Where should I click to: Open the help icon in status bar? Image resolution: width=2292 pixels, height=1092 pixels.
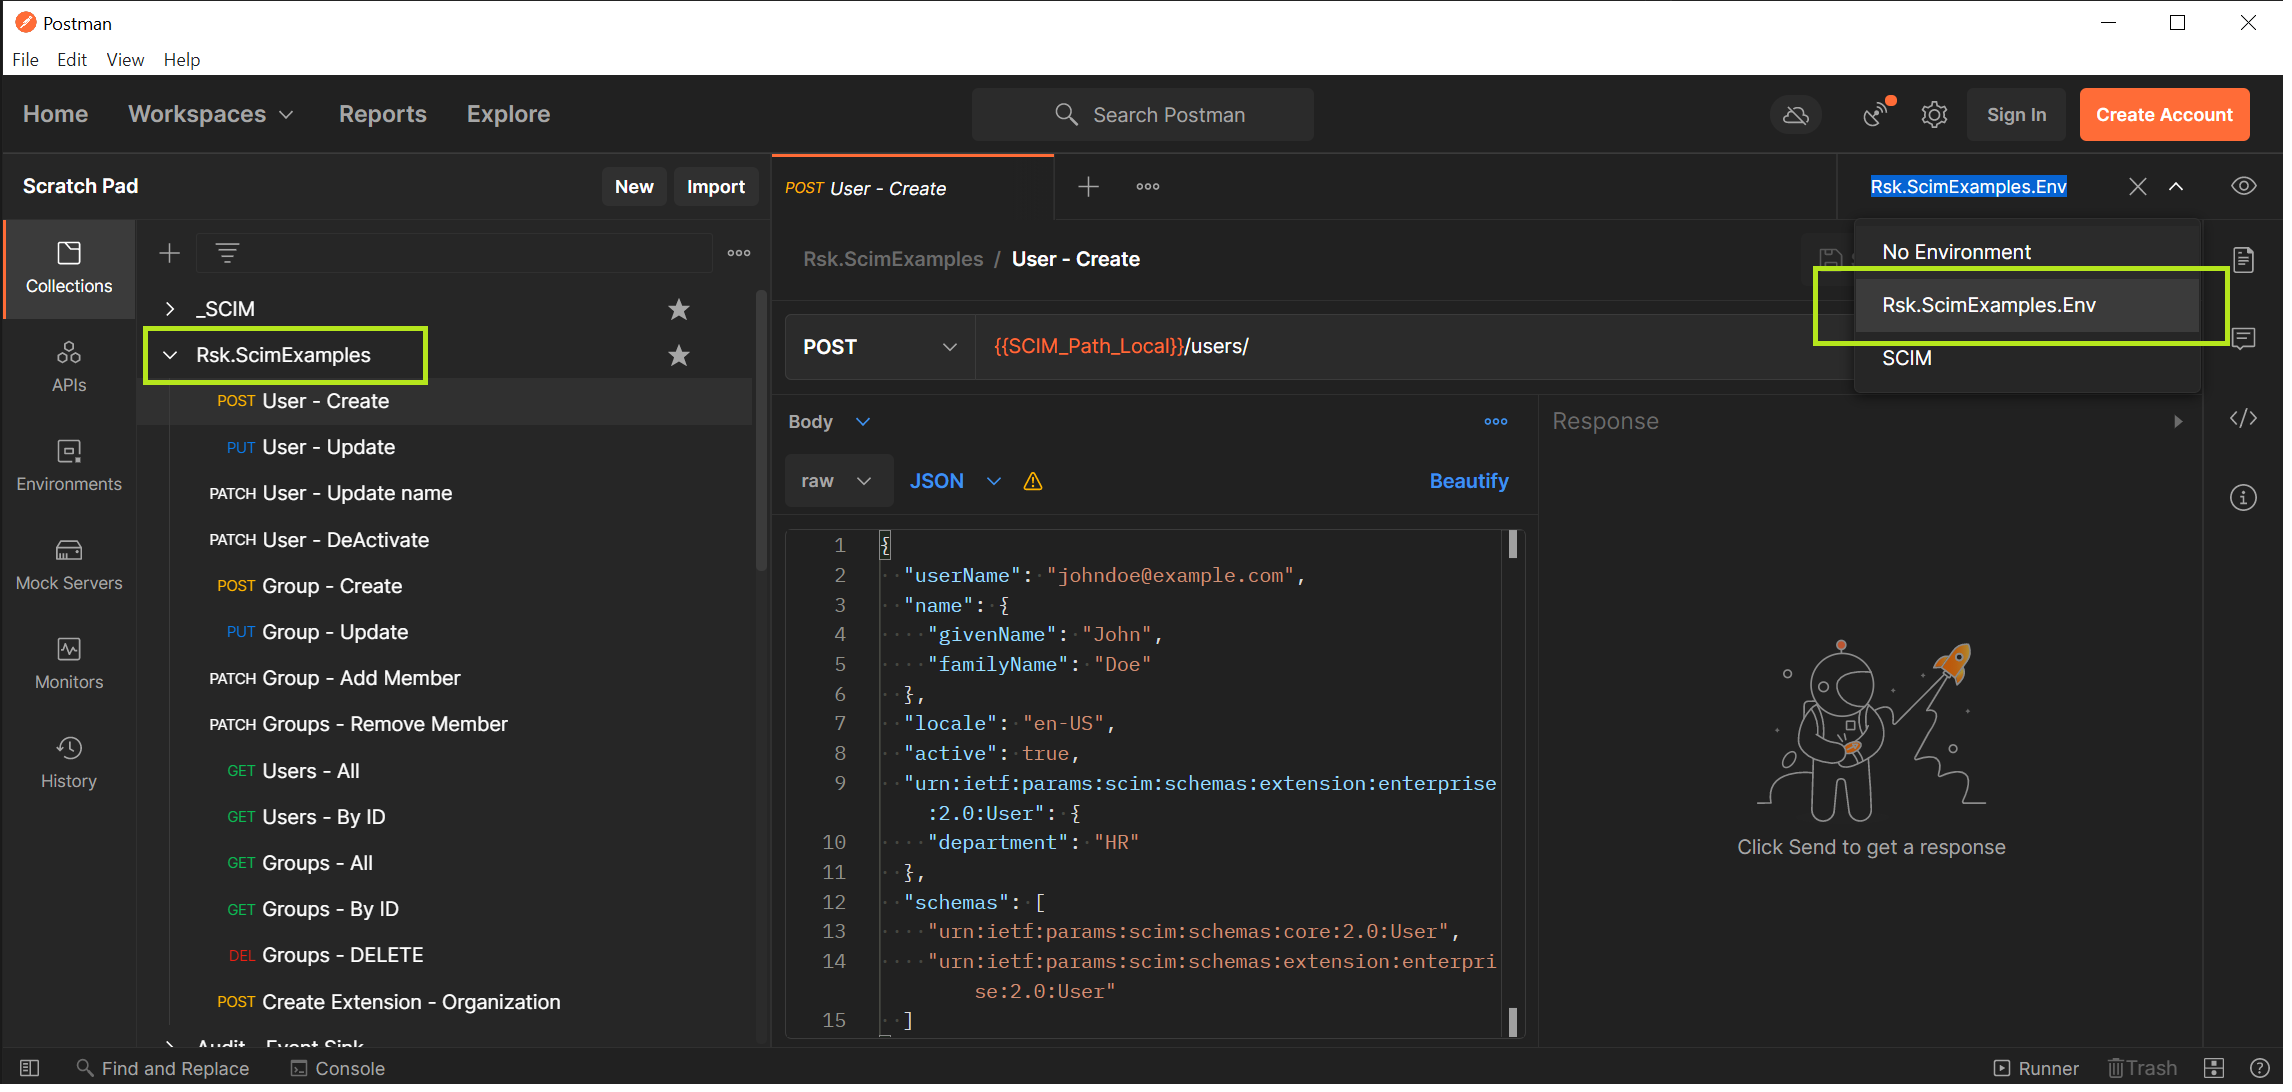pos(2260,1069)
